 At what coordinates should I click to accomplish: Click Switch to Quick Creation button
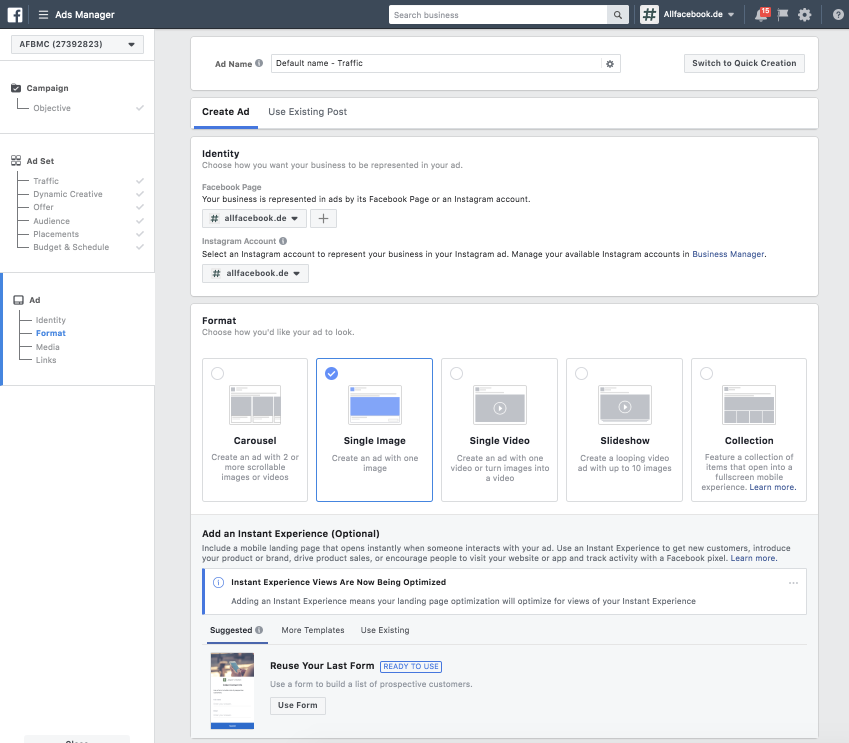pos(744,63)
